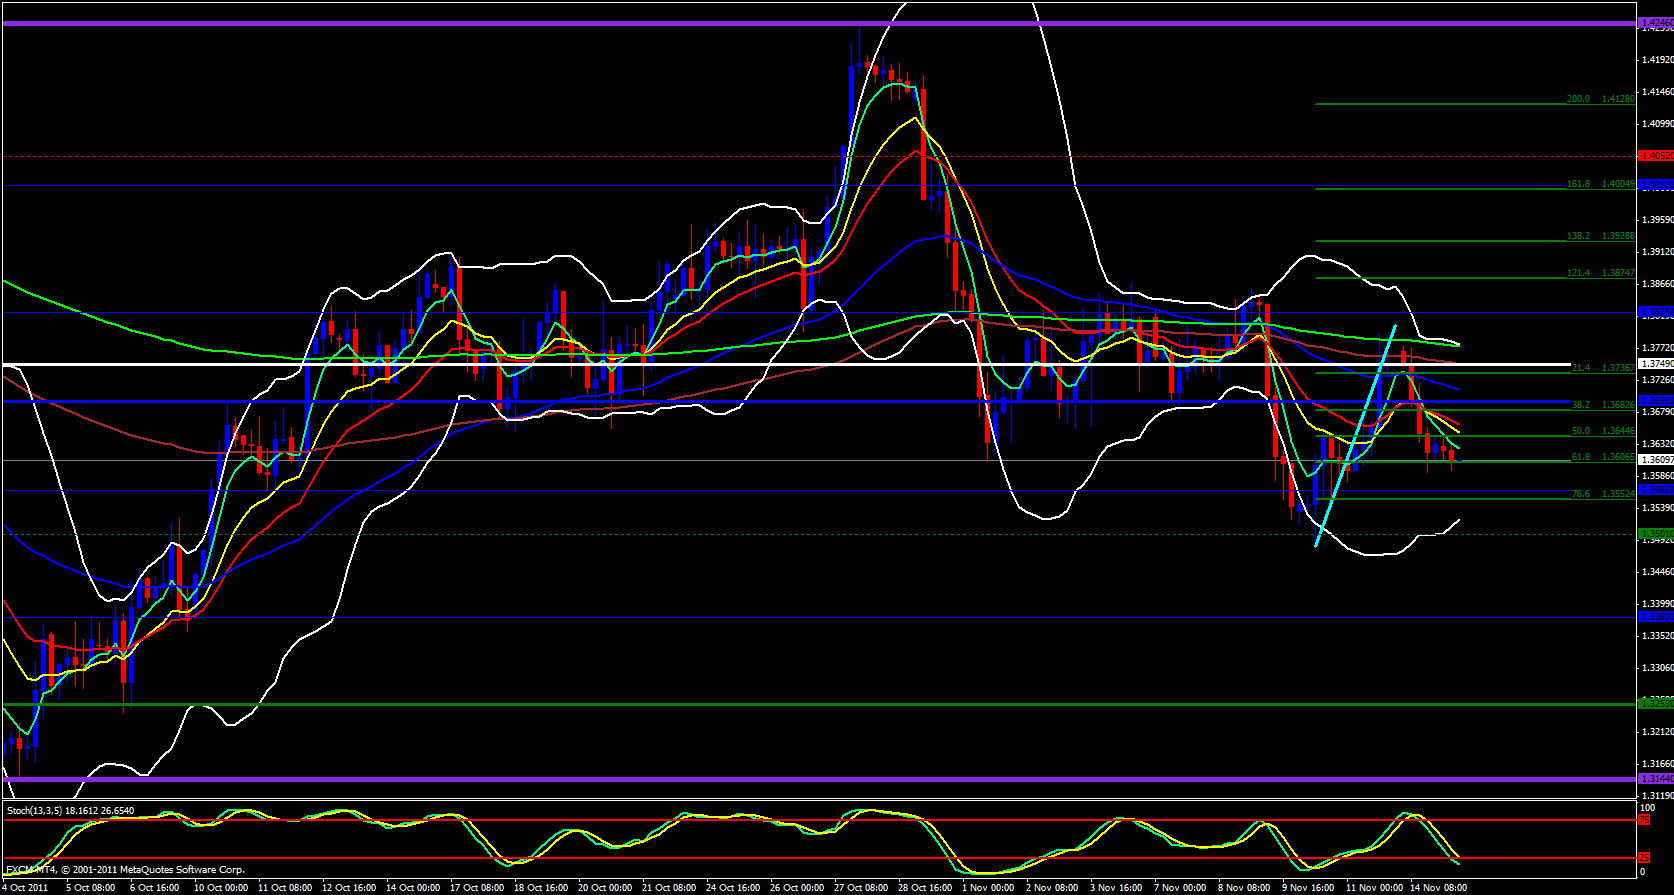1674x895 pixels.
Task: Select the green 1.35010 dashed level tag
Action: click(1655, 534)
